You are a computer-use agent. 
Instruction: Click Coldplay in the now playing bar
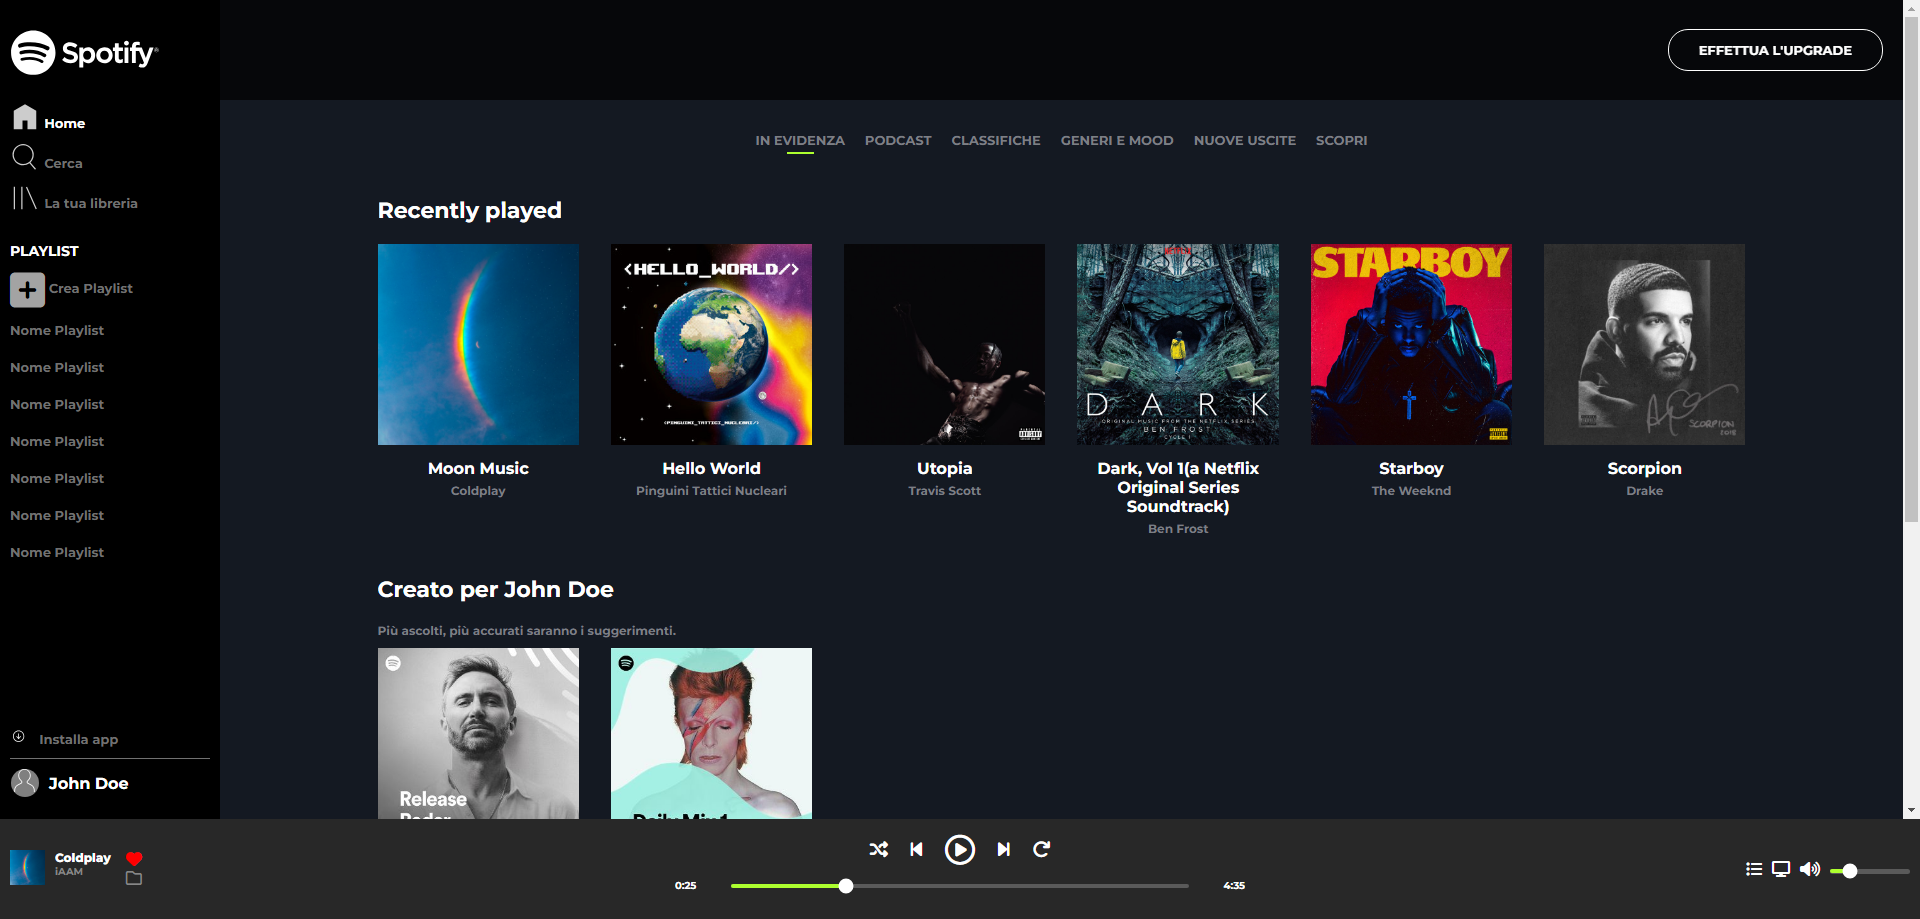click(x=83, y=858)
